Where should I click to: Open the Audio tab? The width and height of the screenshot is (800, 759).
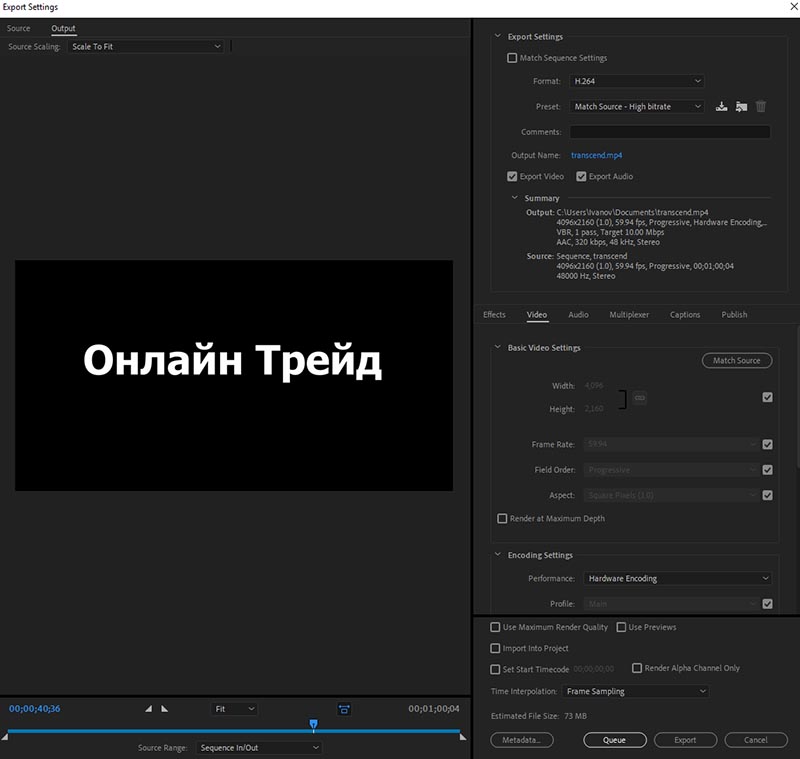[579, 314]
